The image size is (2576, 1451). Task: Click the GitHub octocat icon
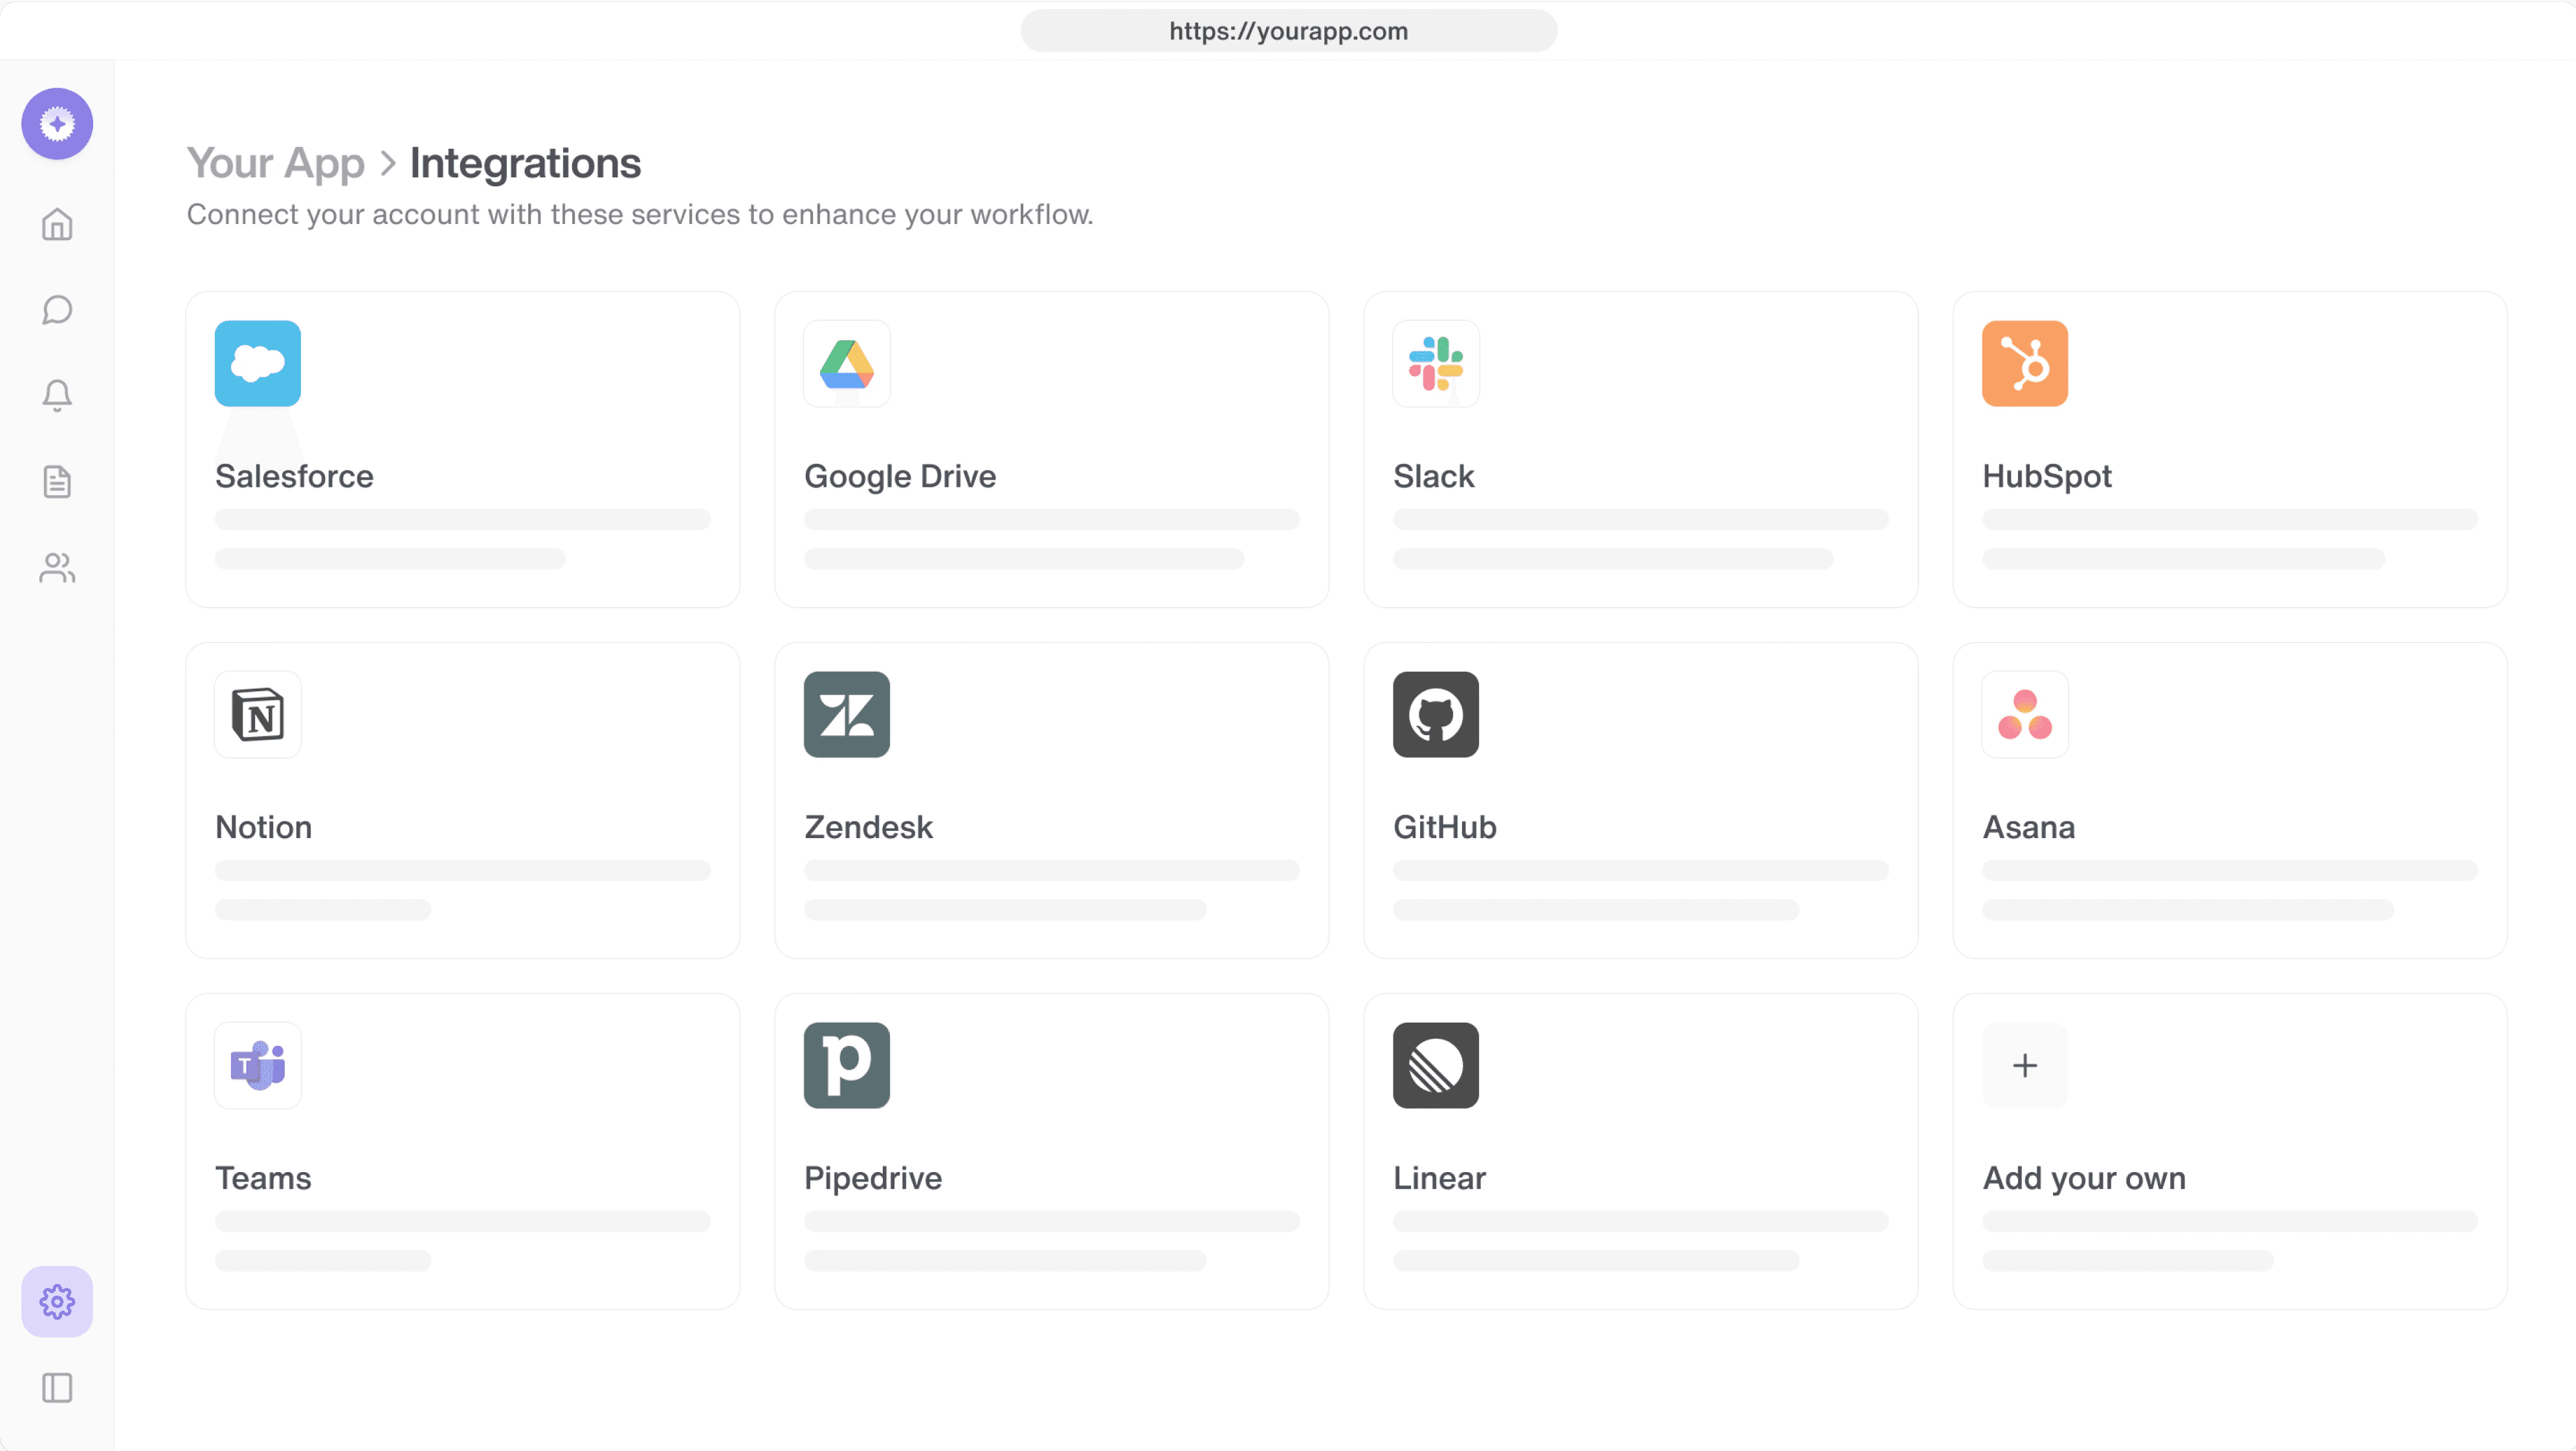[x=1436, y=715]
